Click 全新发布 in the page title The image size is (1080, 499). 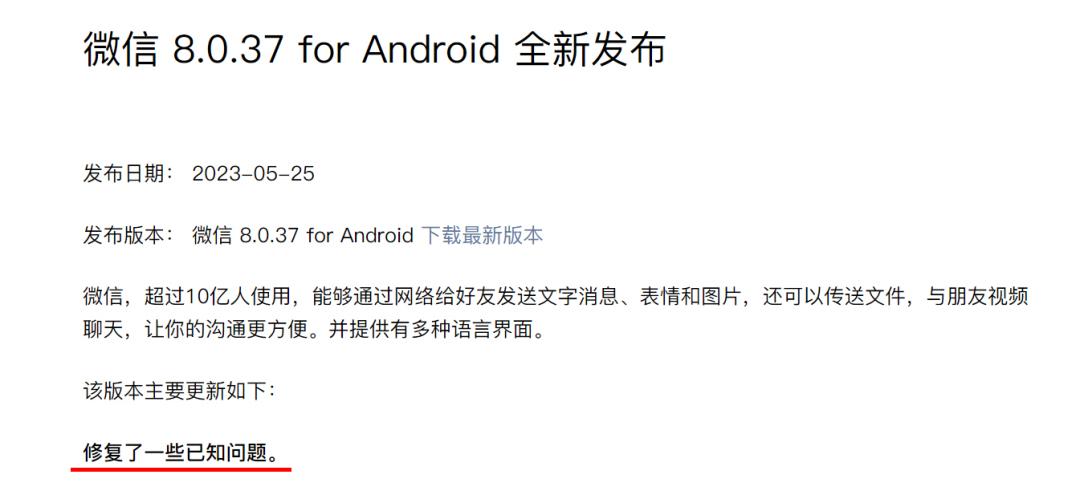pos(590,50)
